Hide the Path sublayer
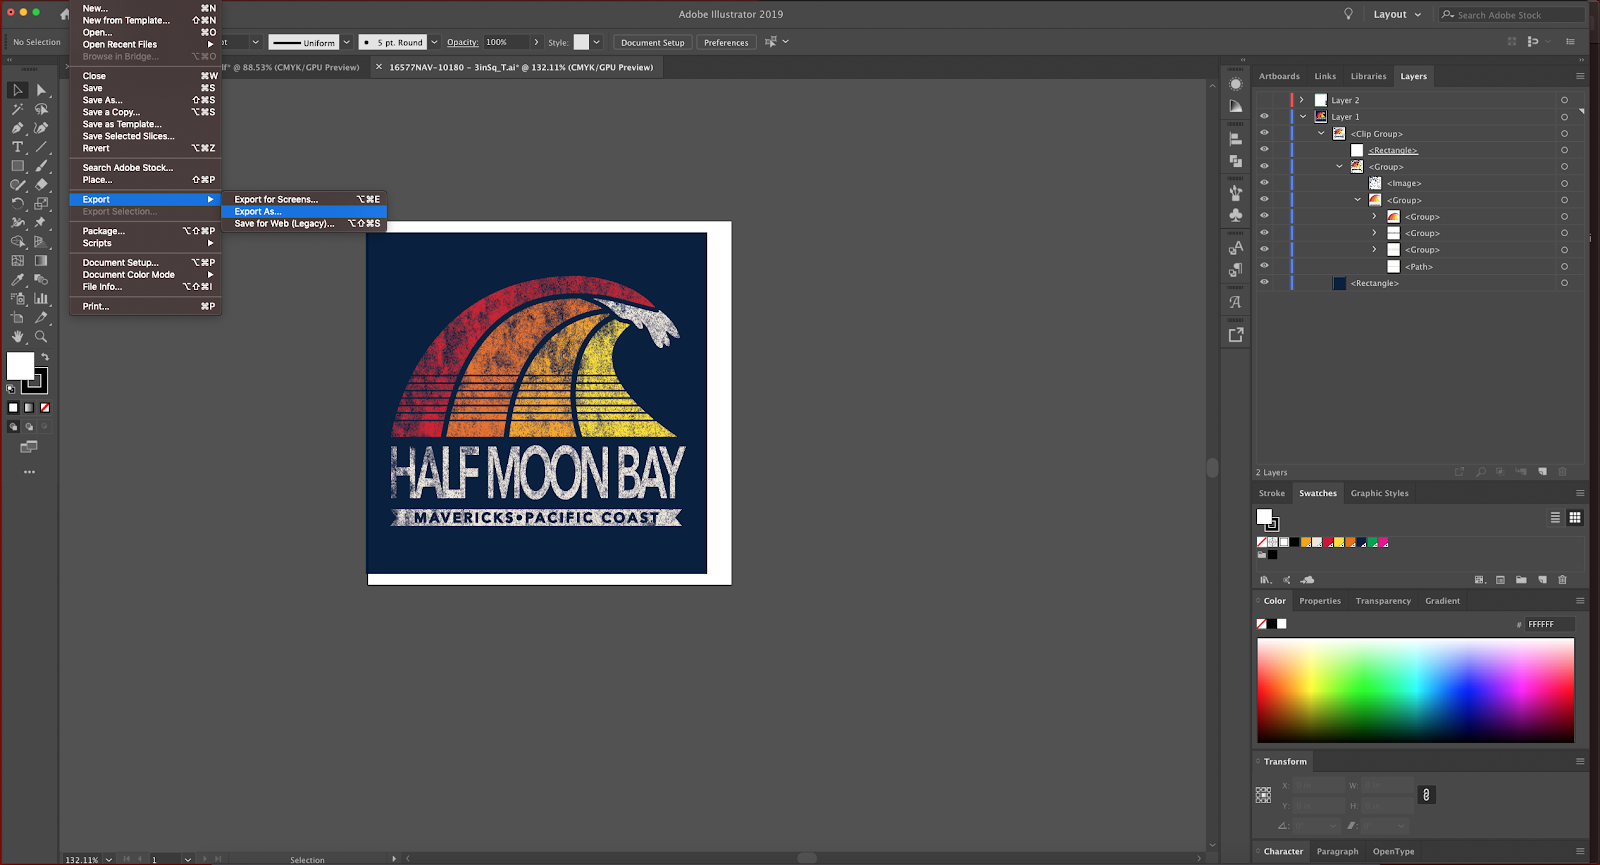This screenshot has height=865, width=1600. tap(1264, 266)
